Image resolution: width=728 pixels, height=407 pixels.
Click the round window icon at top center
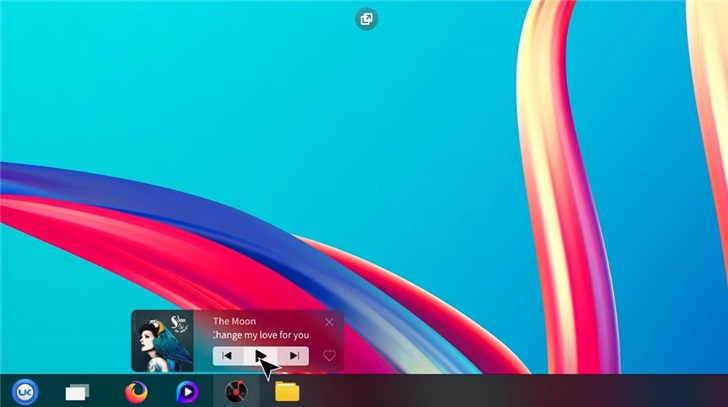coord(367,19)
